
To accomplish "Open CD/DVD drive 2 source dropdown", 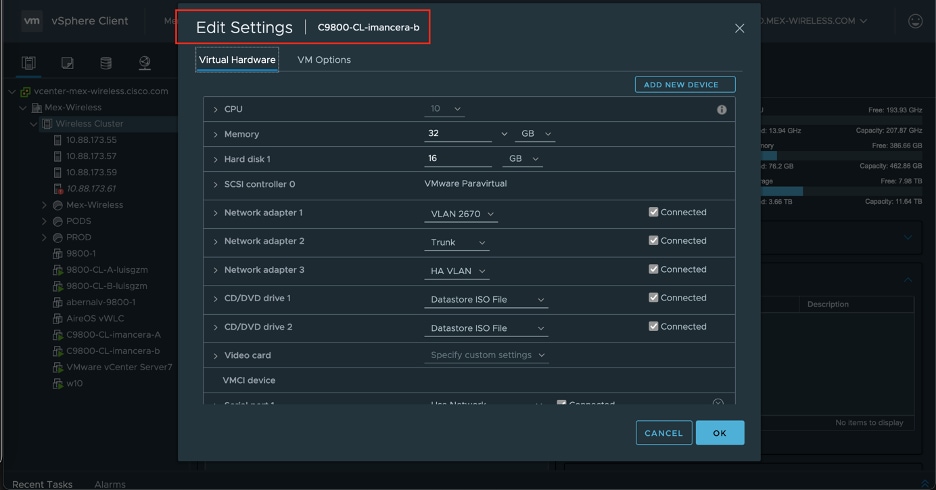I will click(x=486, y=328).
